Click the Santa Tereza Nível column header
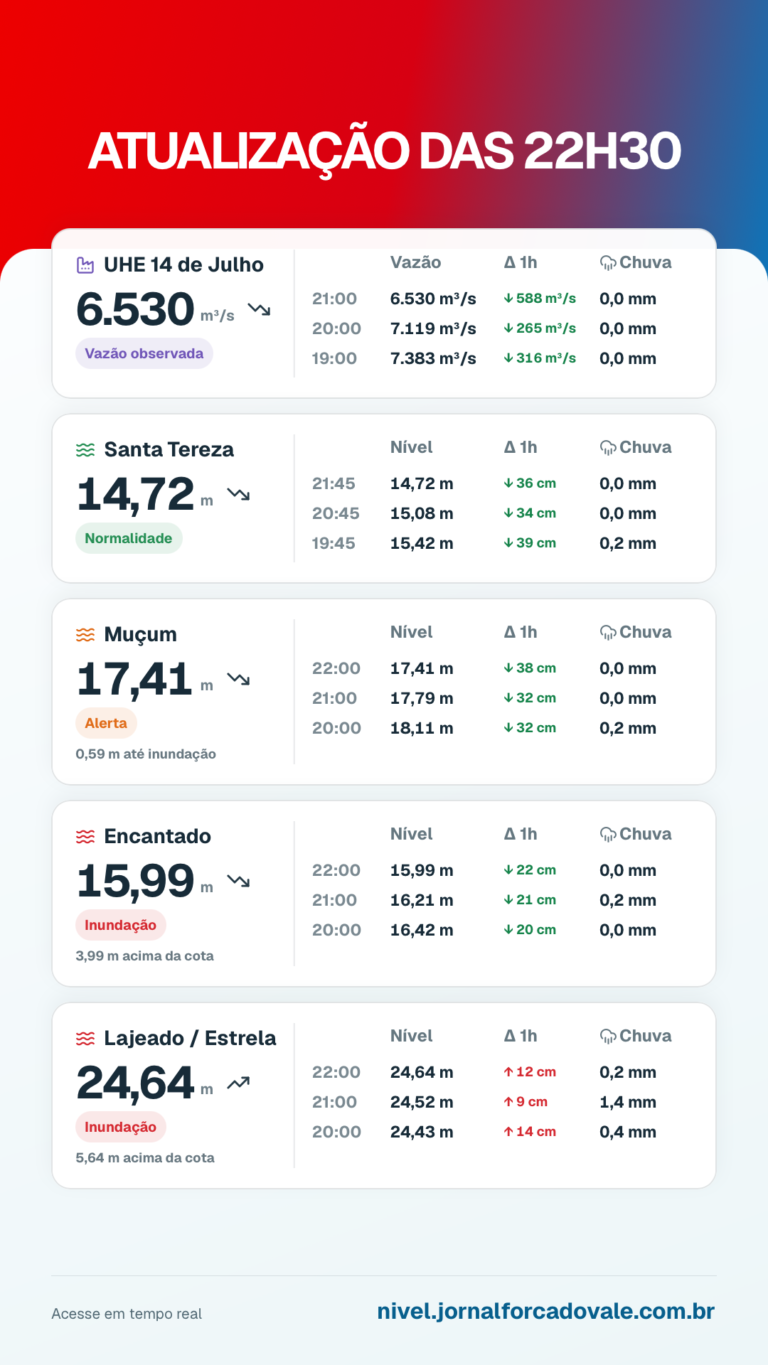768x1365 pixels. 411,447
